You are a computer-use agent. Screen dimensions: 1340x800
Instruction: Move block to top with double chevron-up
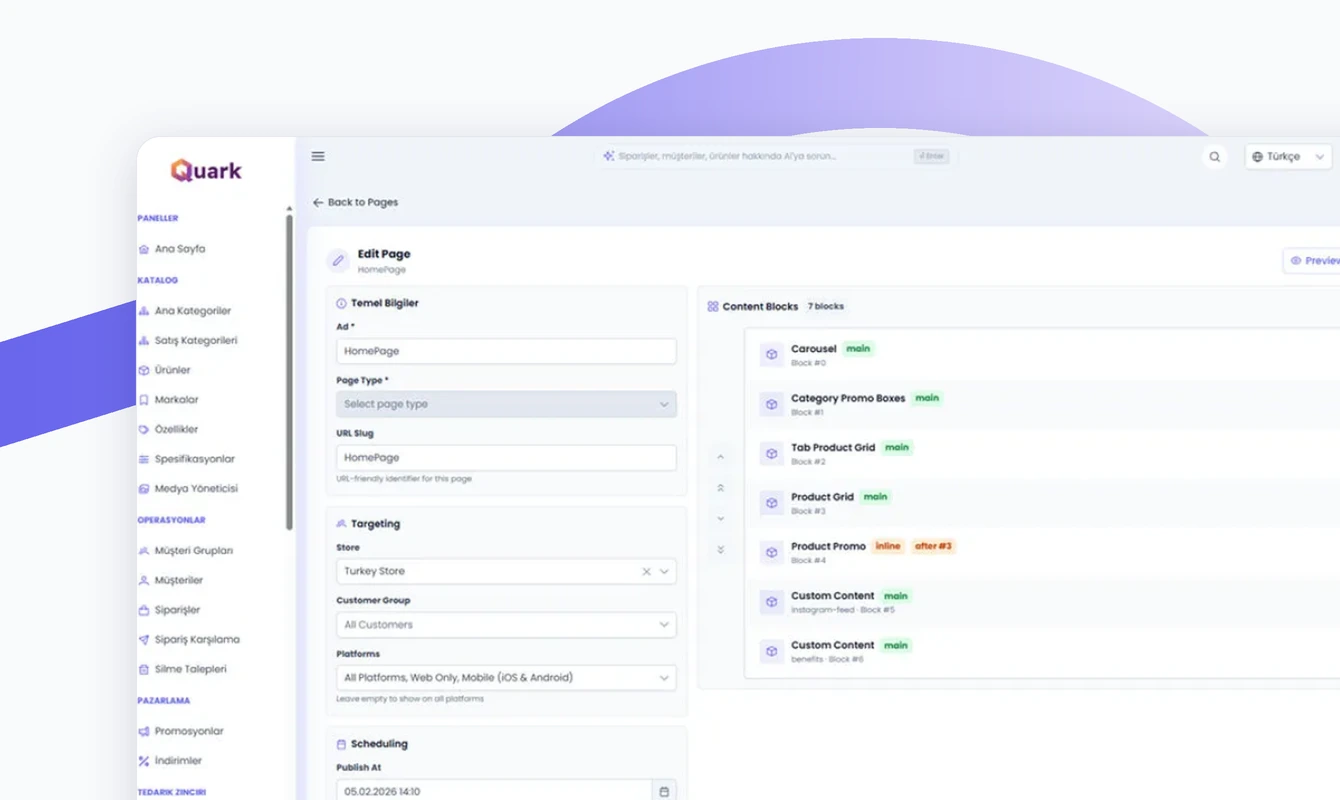[720, 488]
